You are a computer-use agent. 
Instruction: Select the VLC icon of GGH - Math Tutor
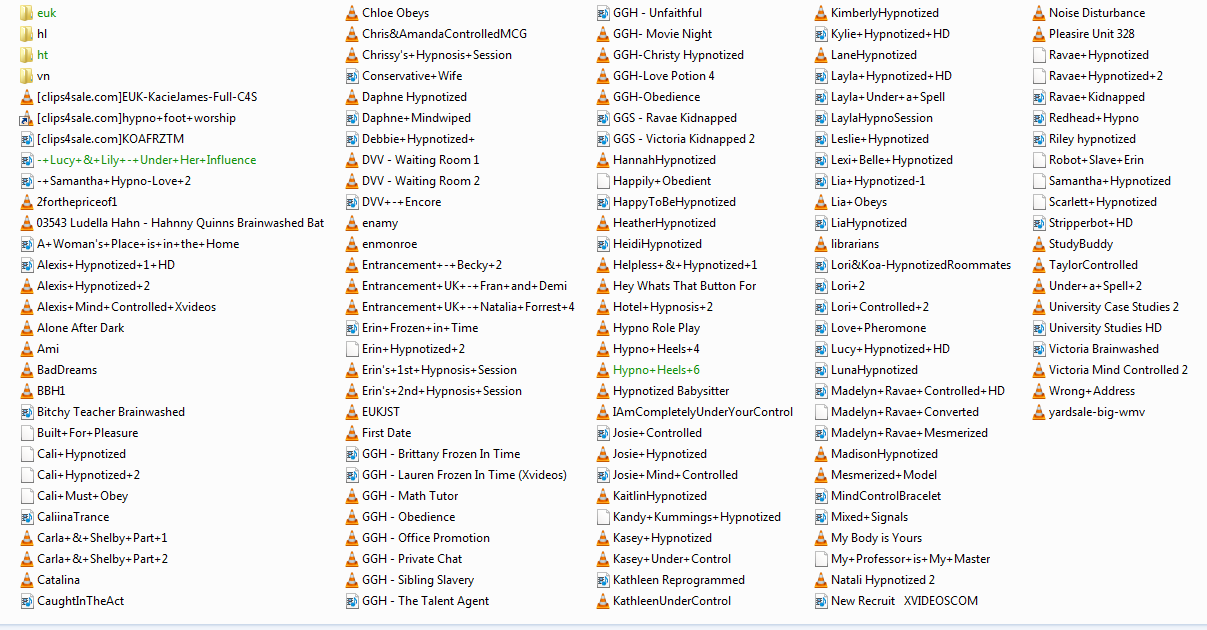point(352,496)
